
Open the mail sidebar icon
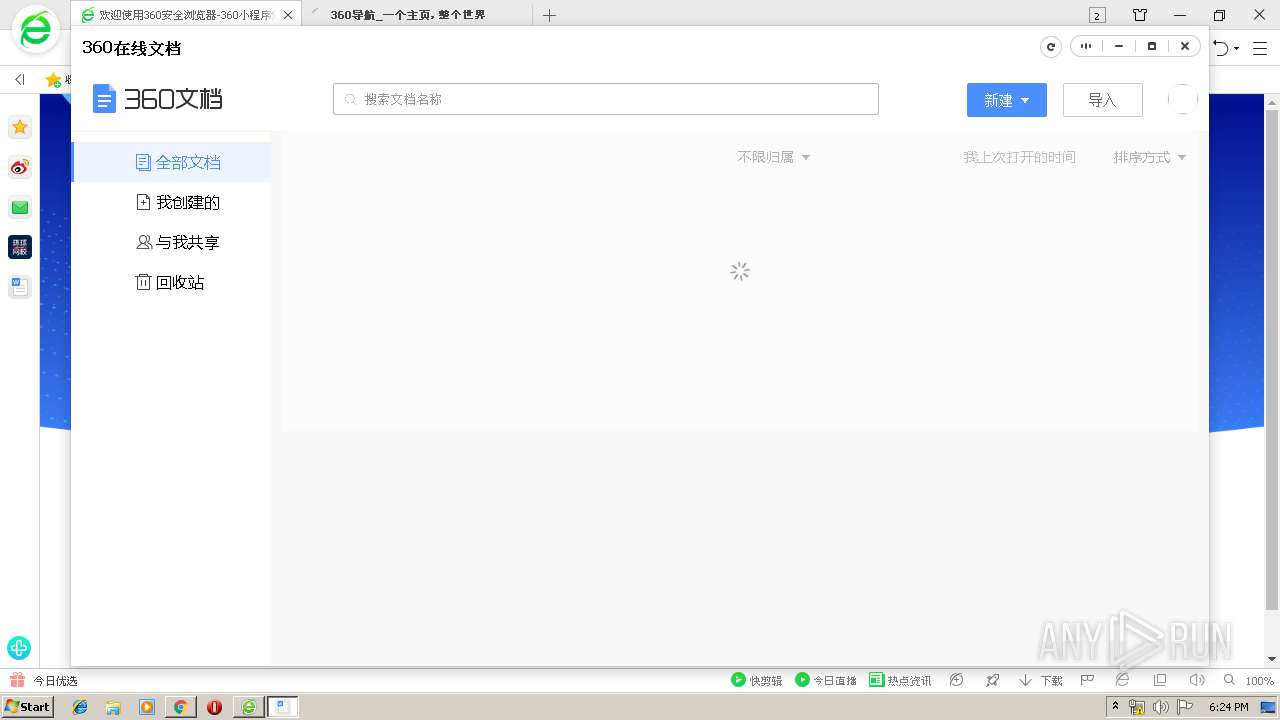(x=19, y=207)
